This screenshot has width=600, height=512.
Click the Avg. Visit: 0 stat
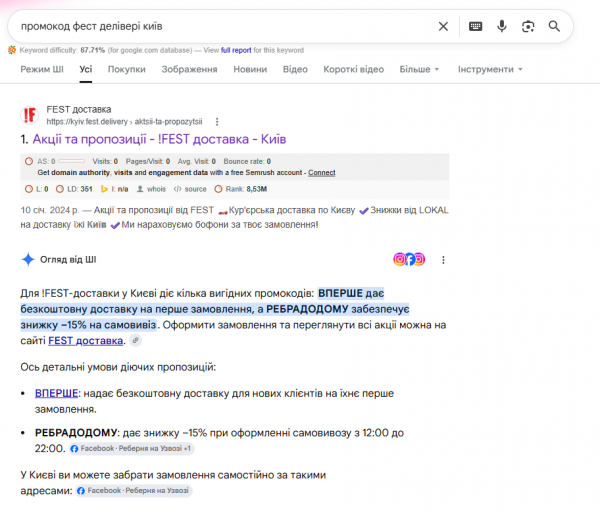[197, 161]
